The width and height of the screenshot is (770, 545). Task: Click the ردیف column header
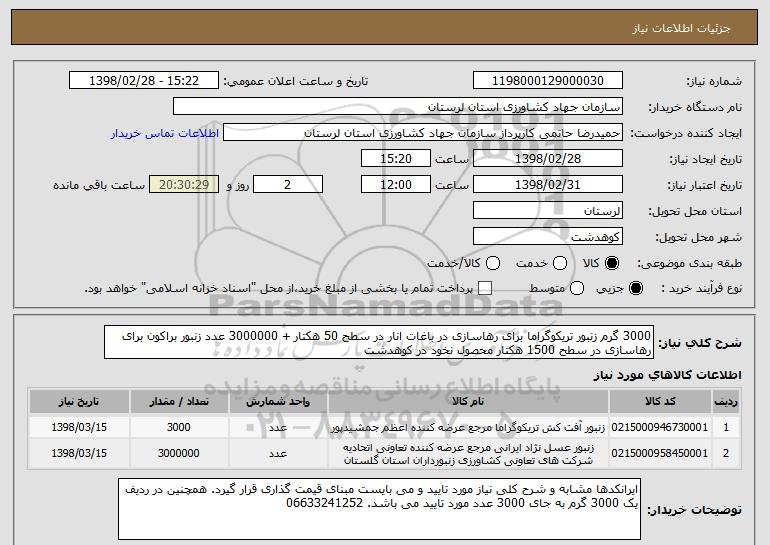tap(726, 402)
